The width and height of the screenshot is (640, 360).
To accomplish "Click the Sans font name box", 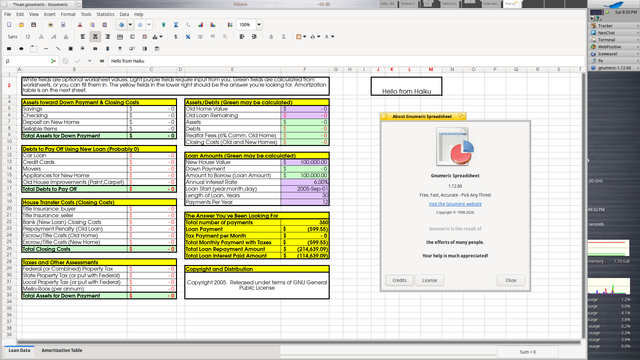I will coord(13,37).
